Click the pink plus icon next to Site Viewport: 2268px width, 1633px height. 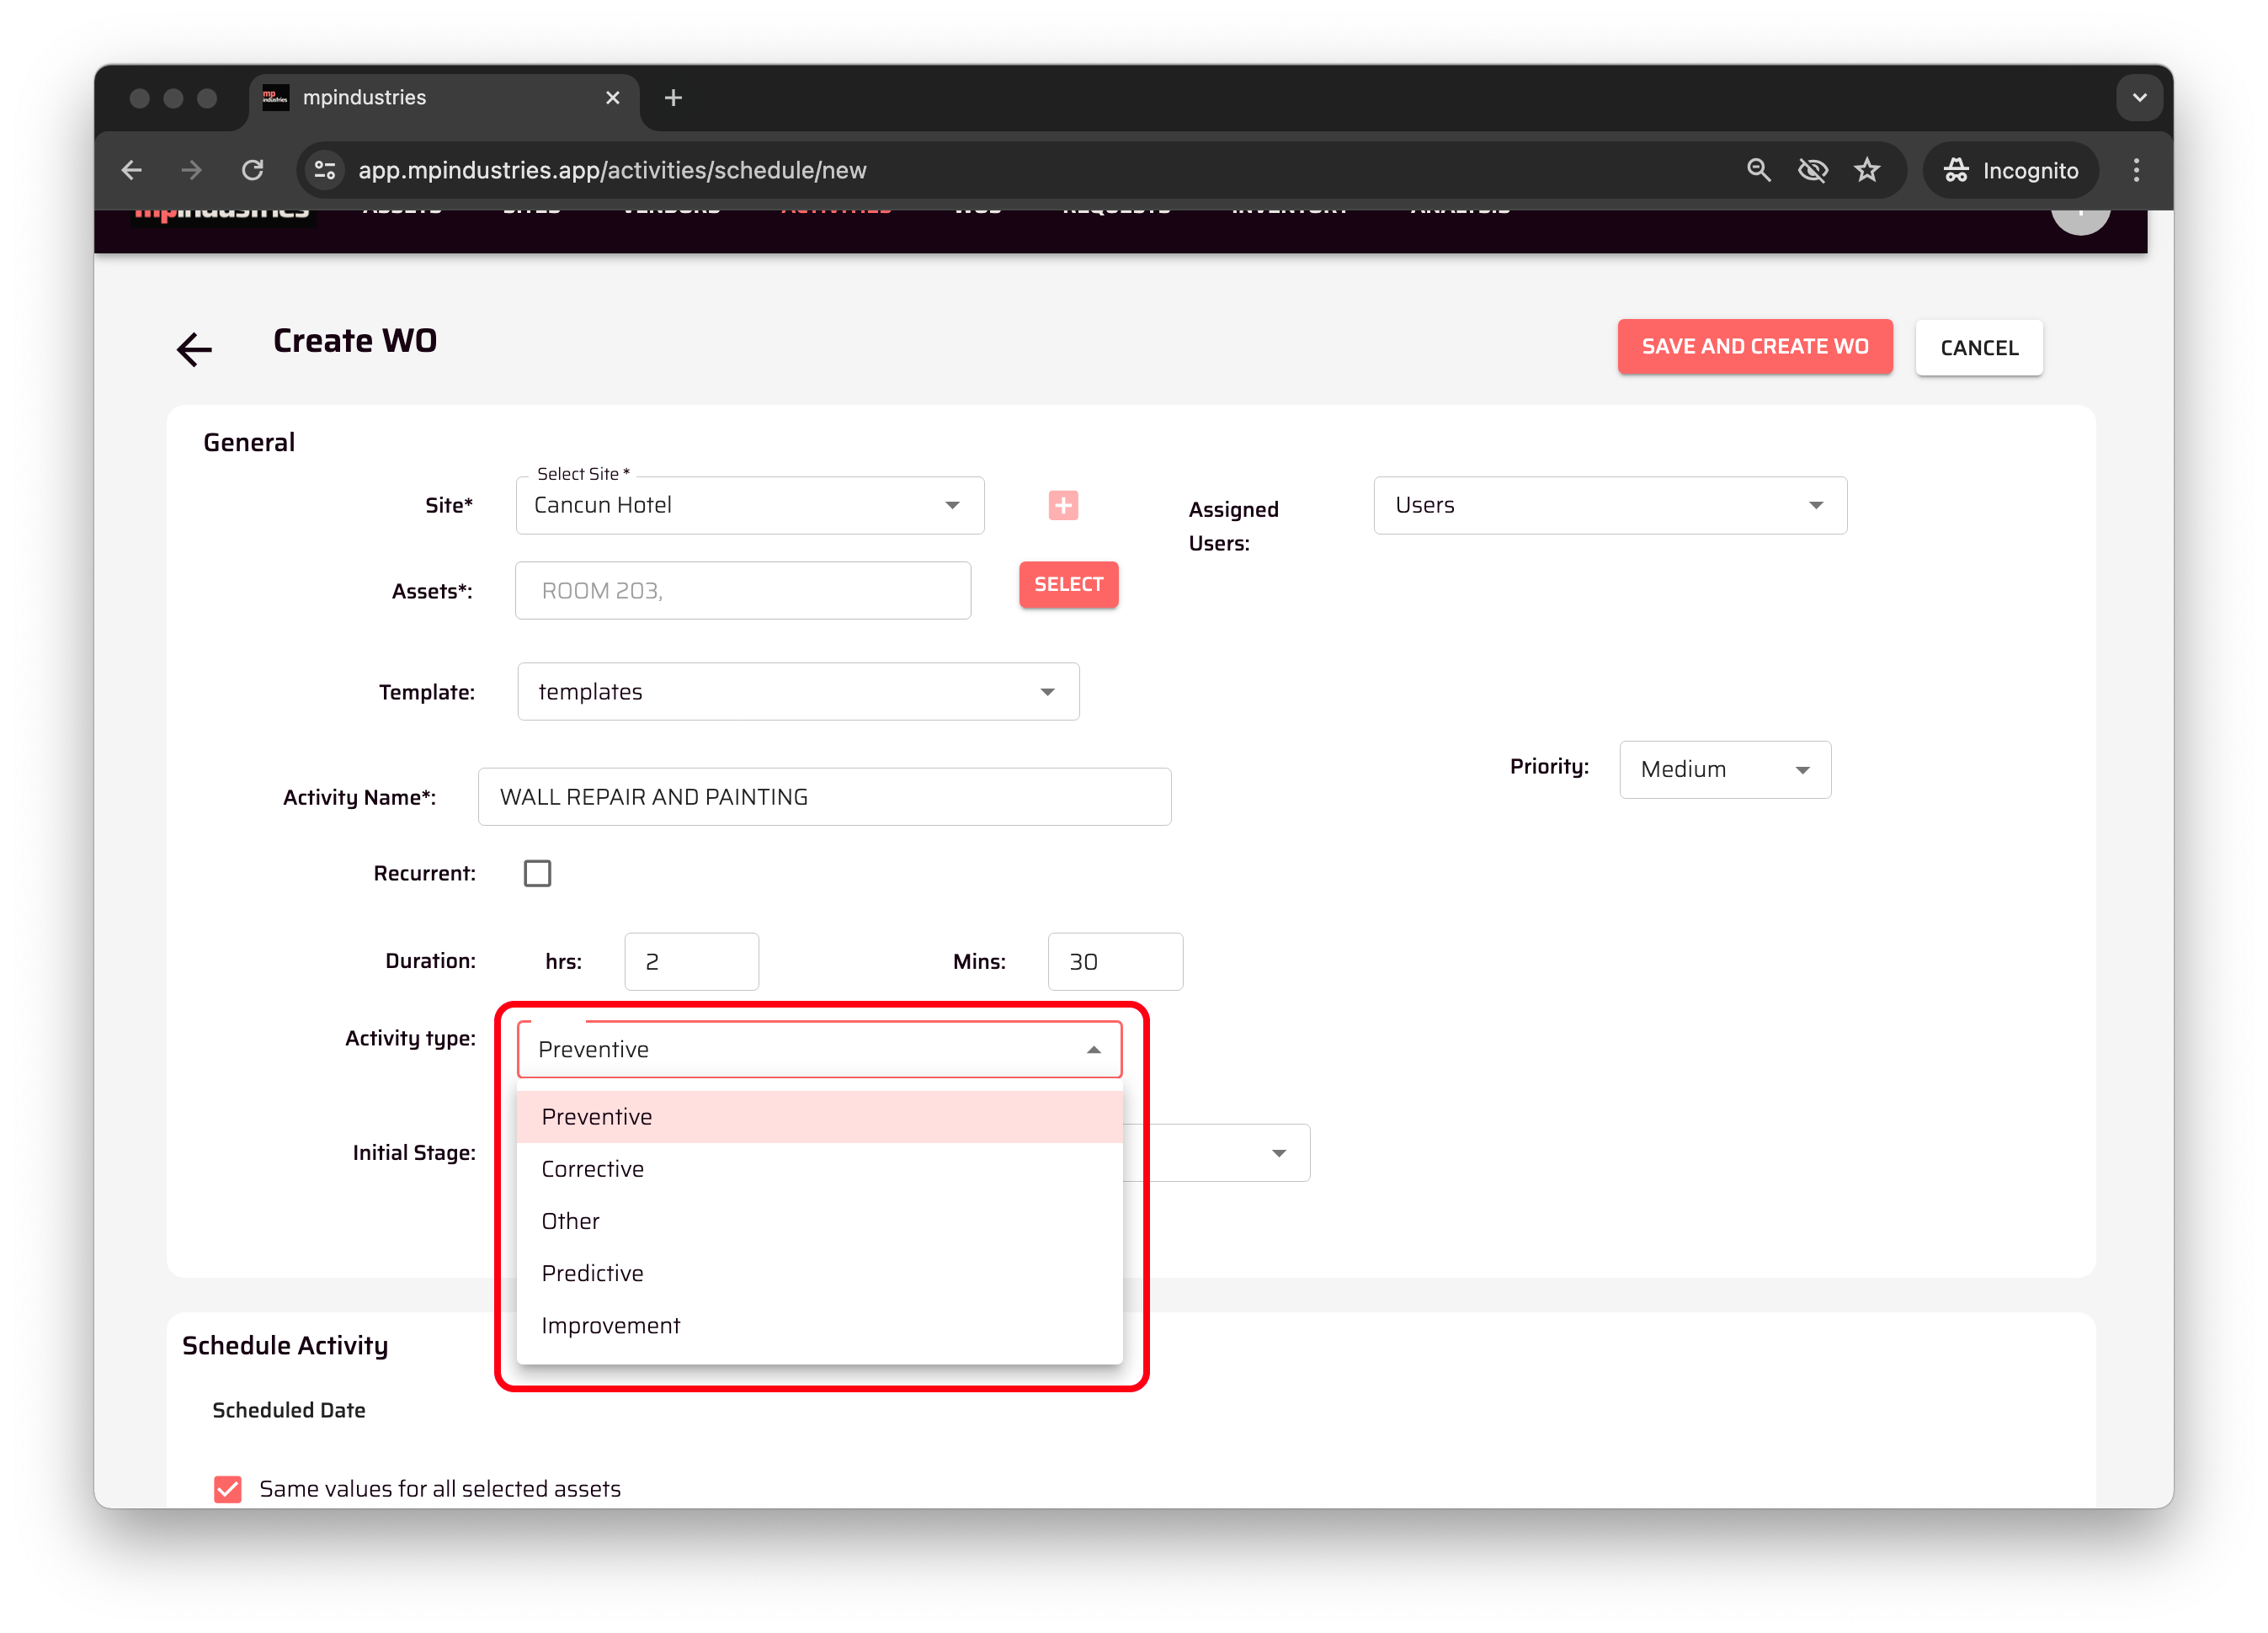(x=1063, y=506)
